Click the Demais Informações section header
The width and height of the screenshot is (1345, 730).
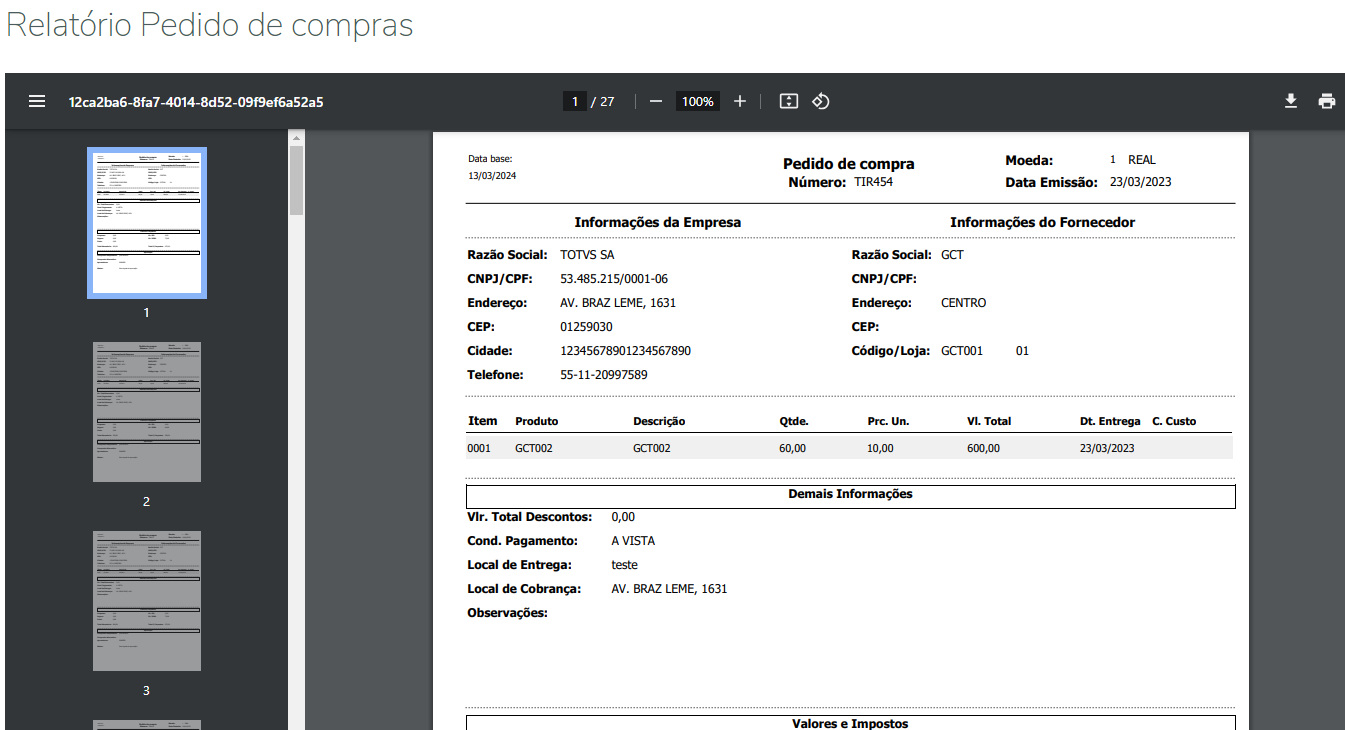click(850, 494)
